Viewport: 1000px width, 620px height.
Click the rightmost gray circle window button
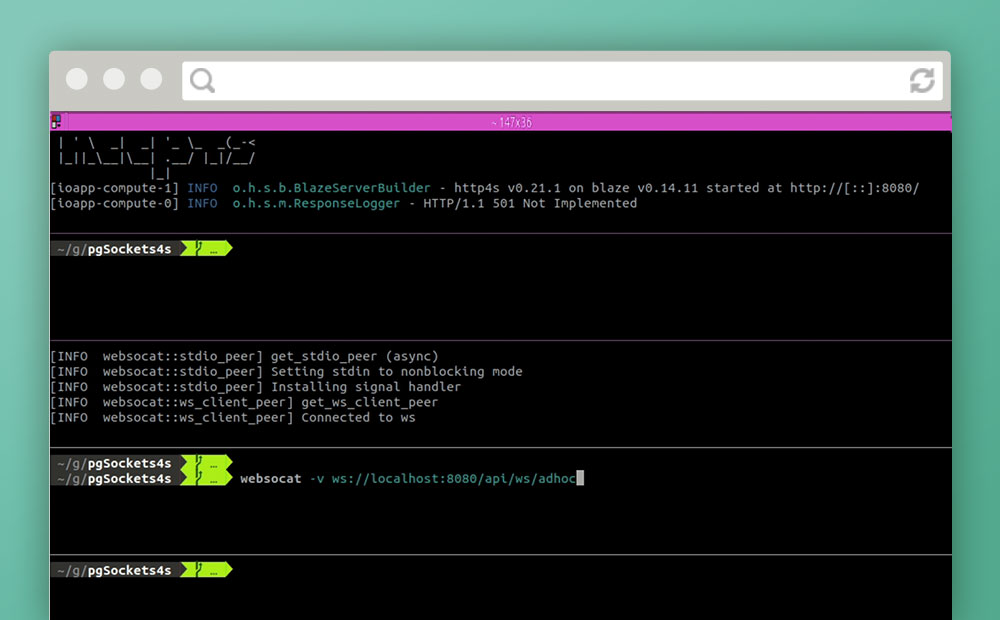[151, 79]
